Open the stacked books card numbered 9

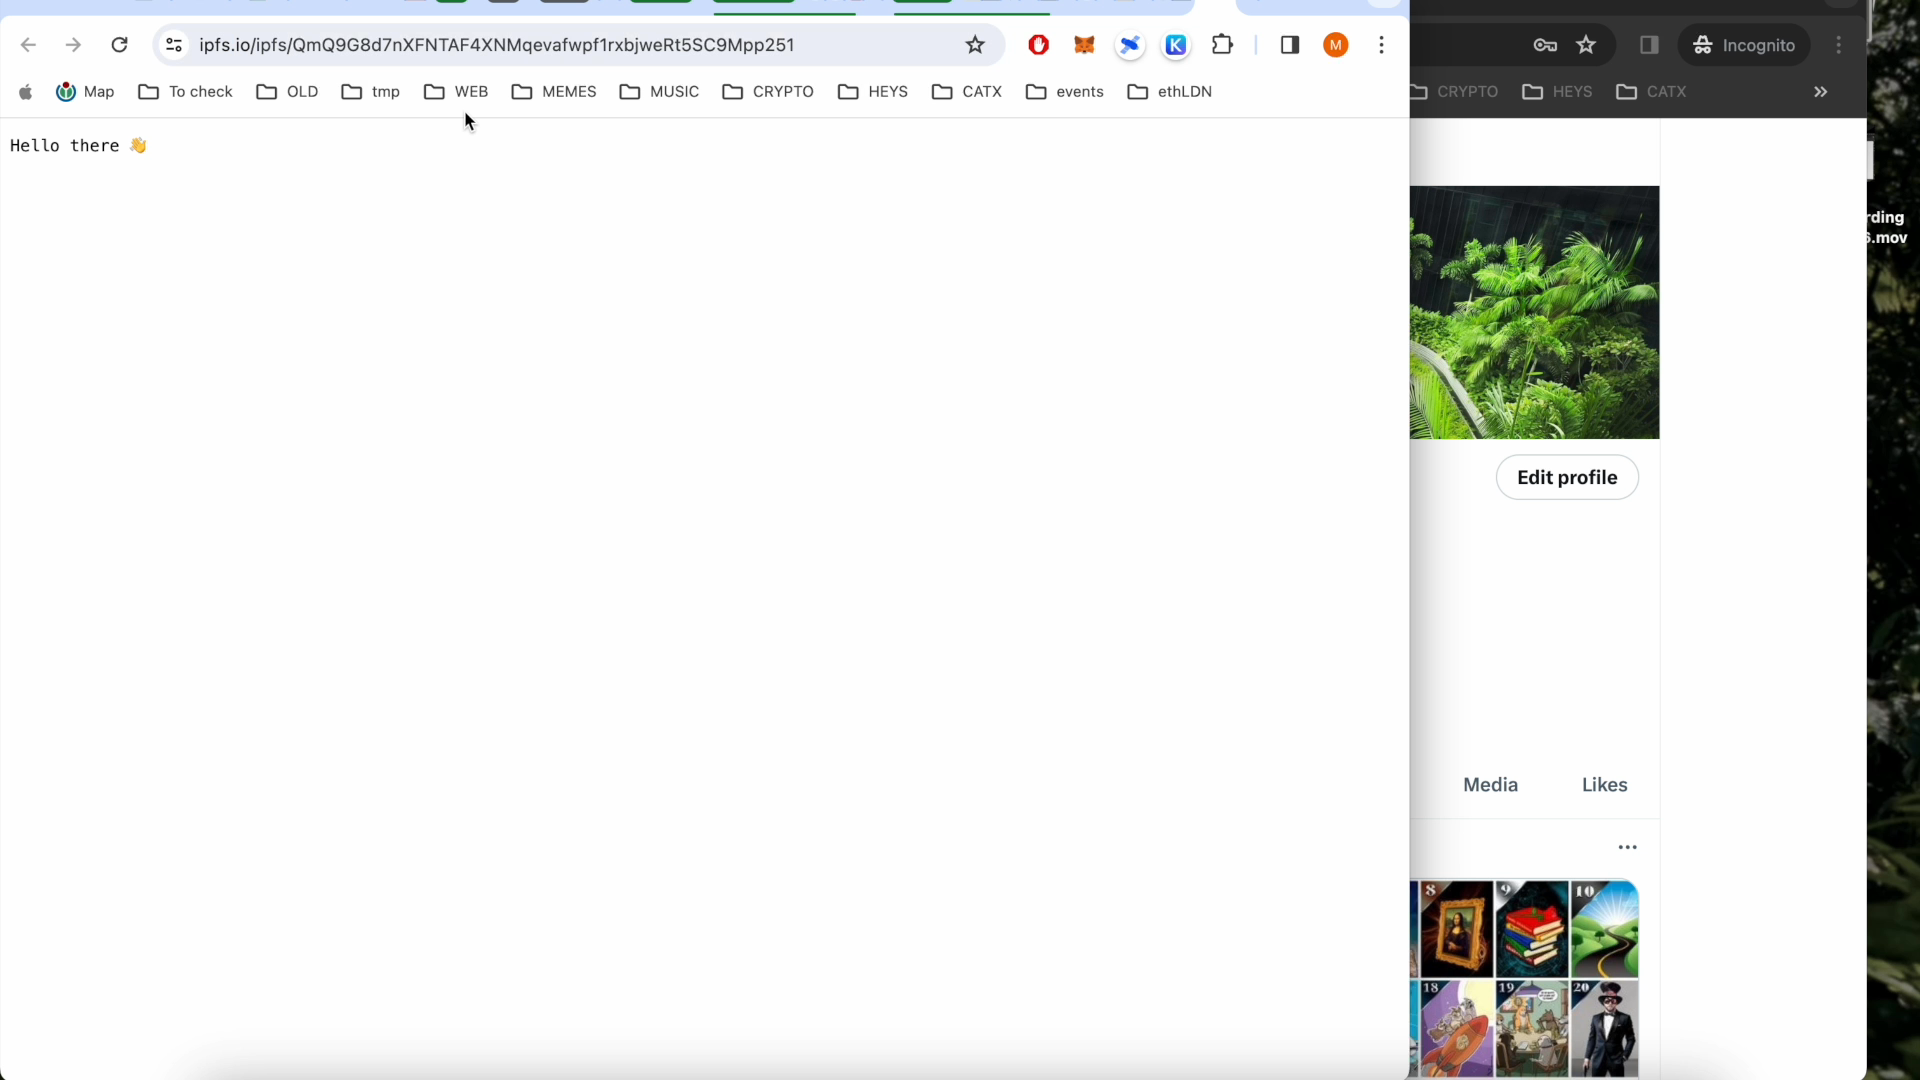(1532, 929)
